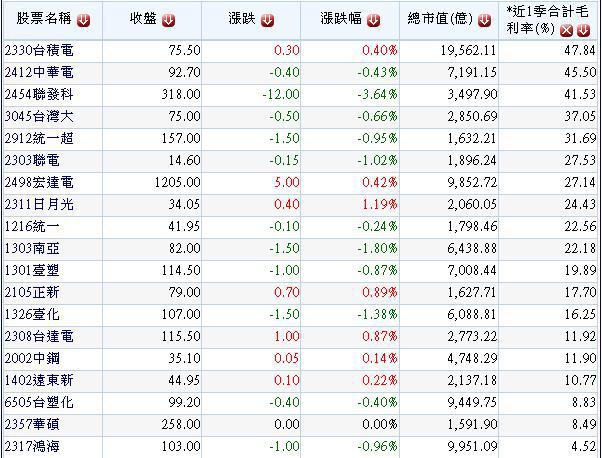
Task: Select closing price 99.20 of 台塑化
Action: pyautogui.click(x=184, y=402)
